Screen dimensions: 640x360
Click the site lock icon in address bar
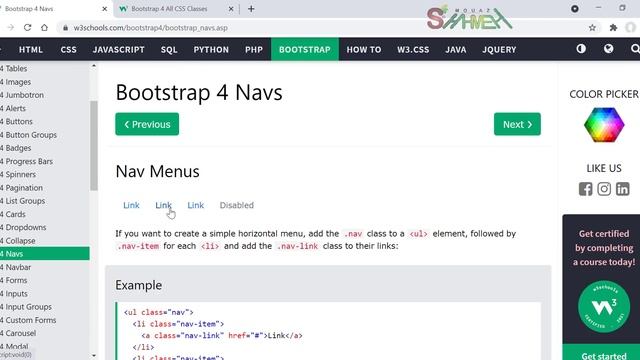click(x=65, y=28)
